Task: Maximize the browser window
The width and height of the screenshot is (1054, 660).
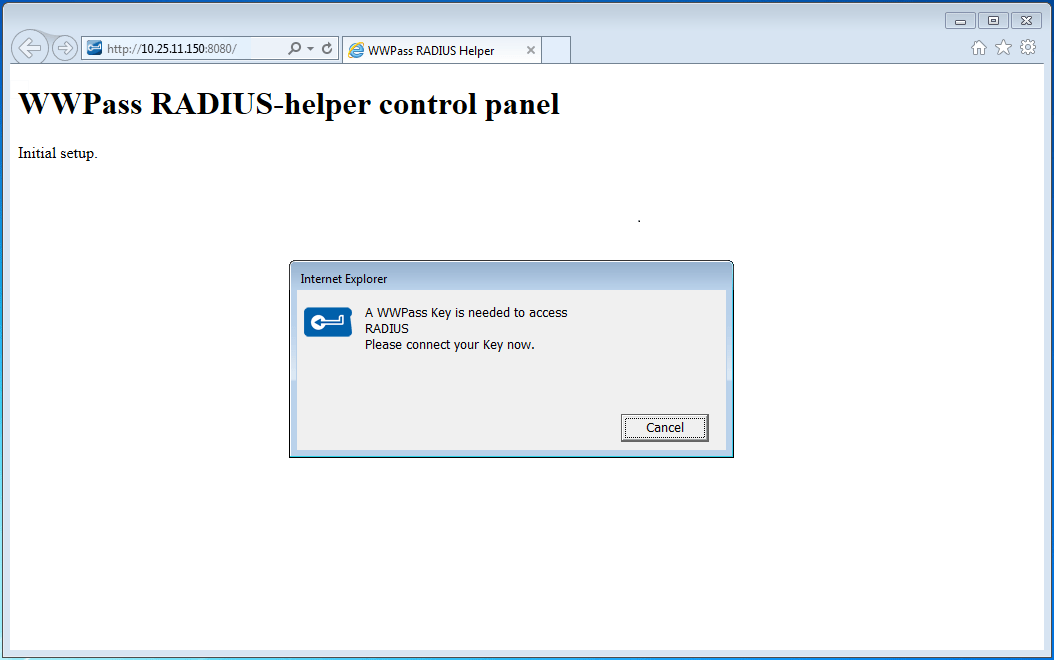Action: (993, 21)
